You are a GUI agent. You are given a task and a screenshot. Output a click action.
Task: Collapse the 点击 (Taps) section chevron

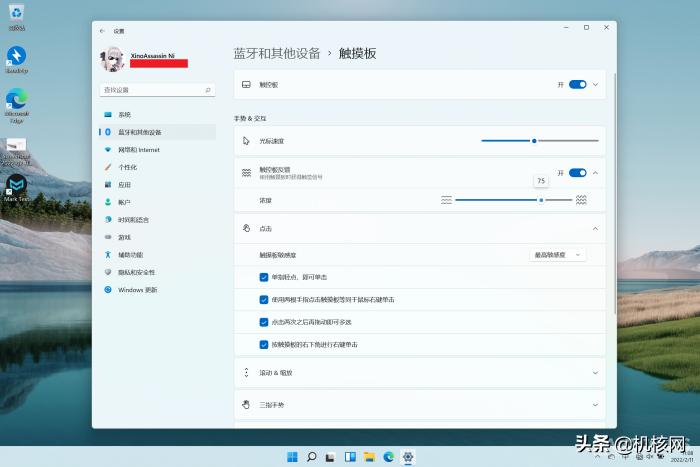tap(595, 229)
